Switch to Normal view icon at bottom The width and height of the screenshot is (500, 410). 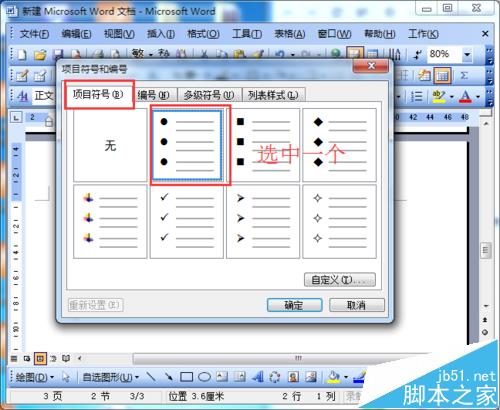(14, 359)
